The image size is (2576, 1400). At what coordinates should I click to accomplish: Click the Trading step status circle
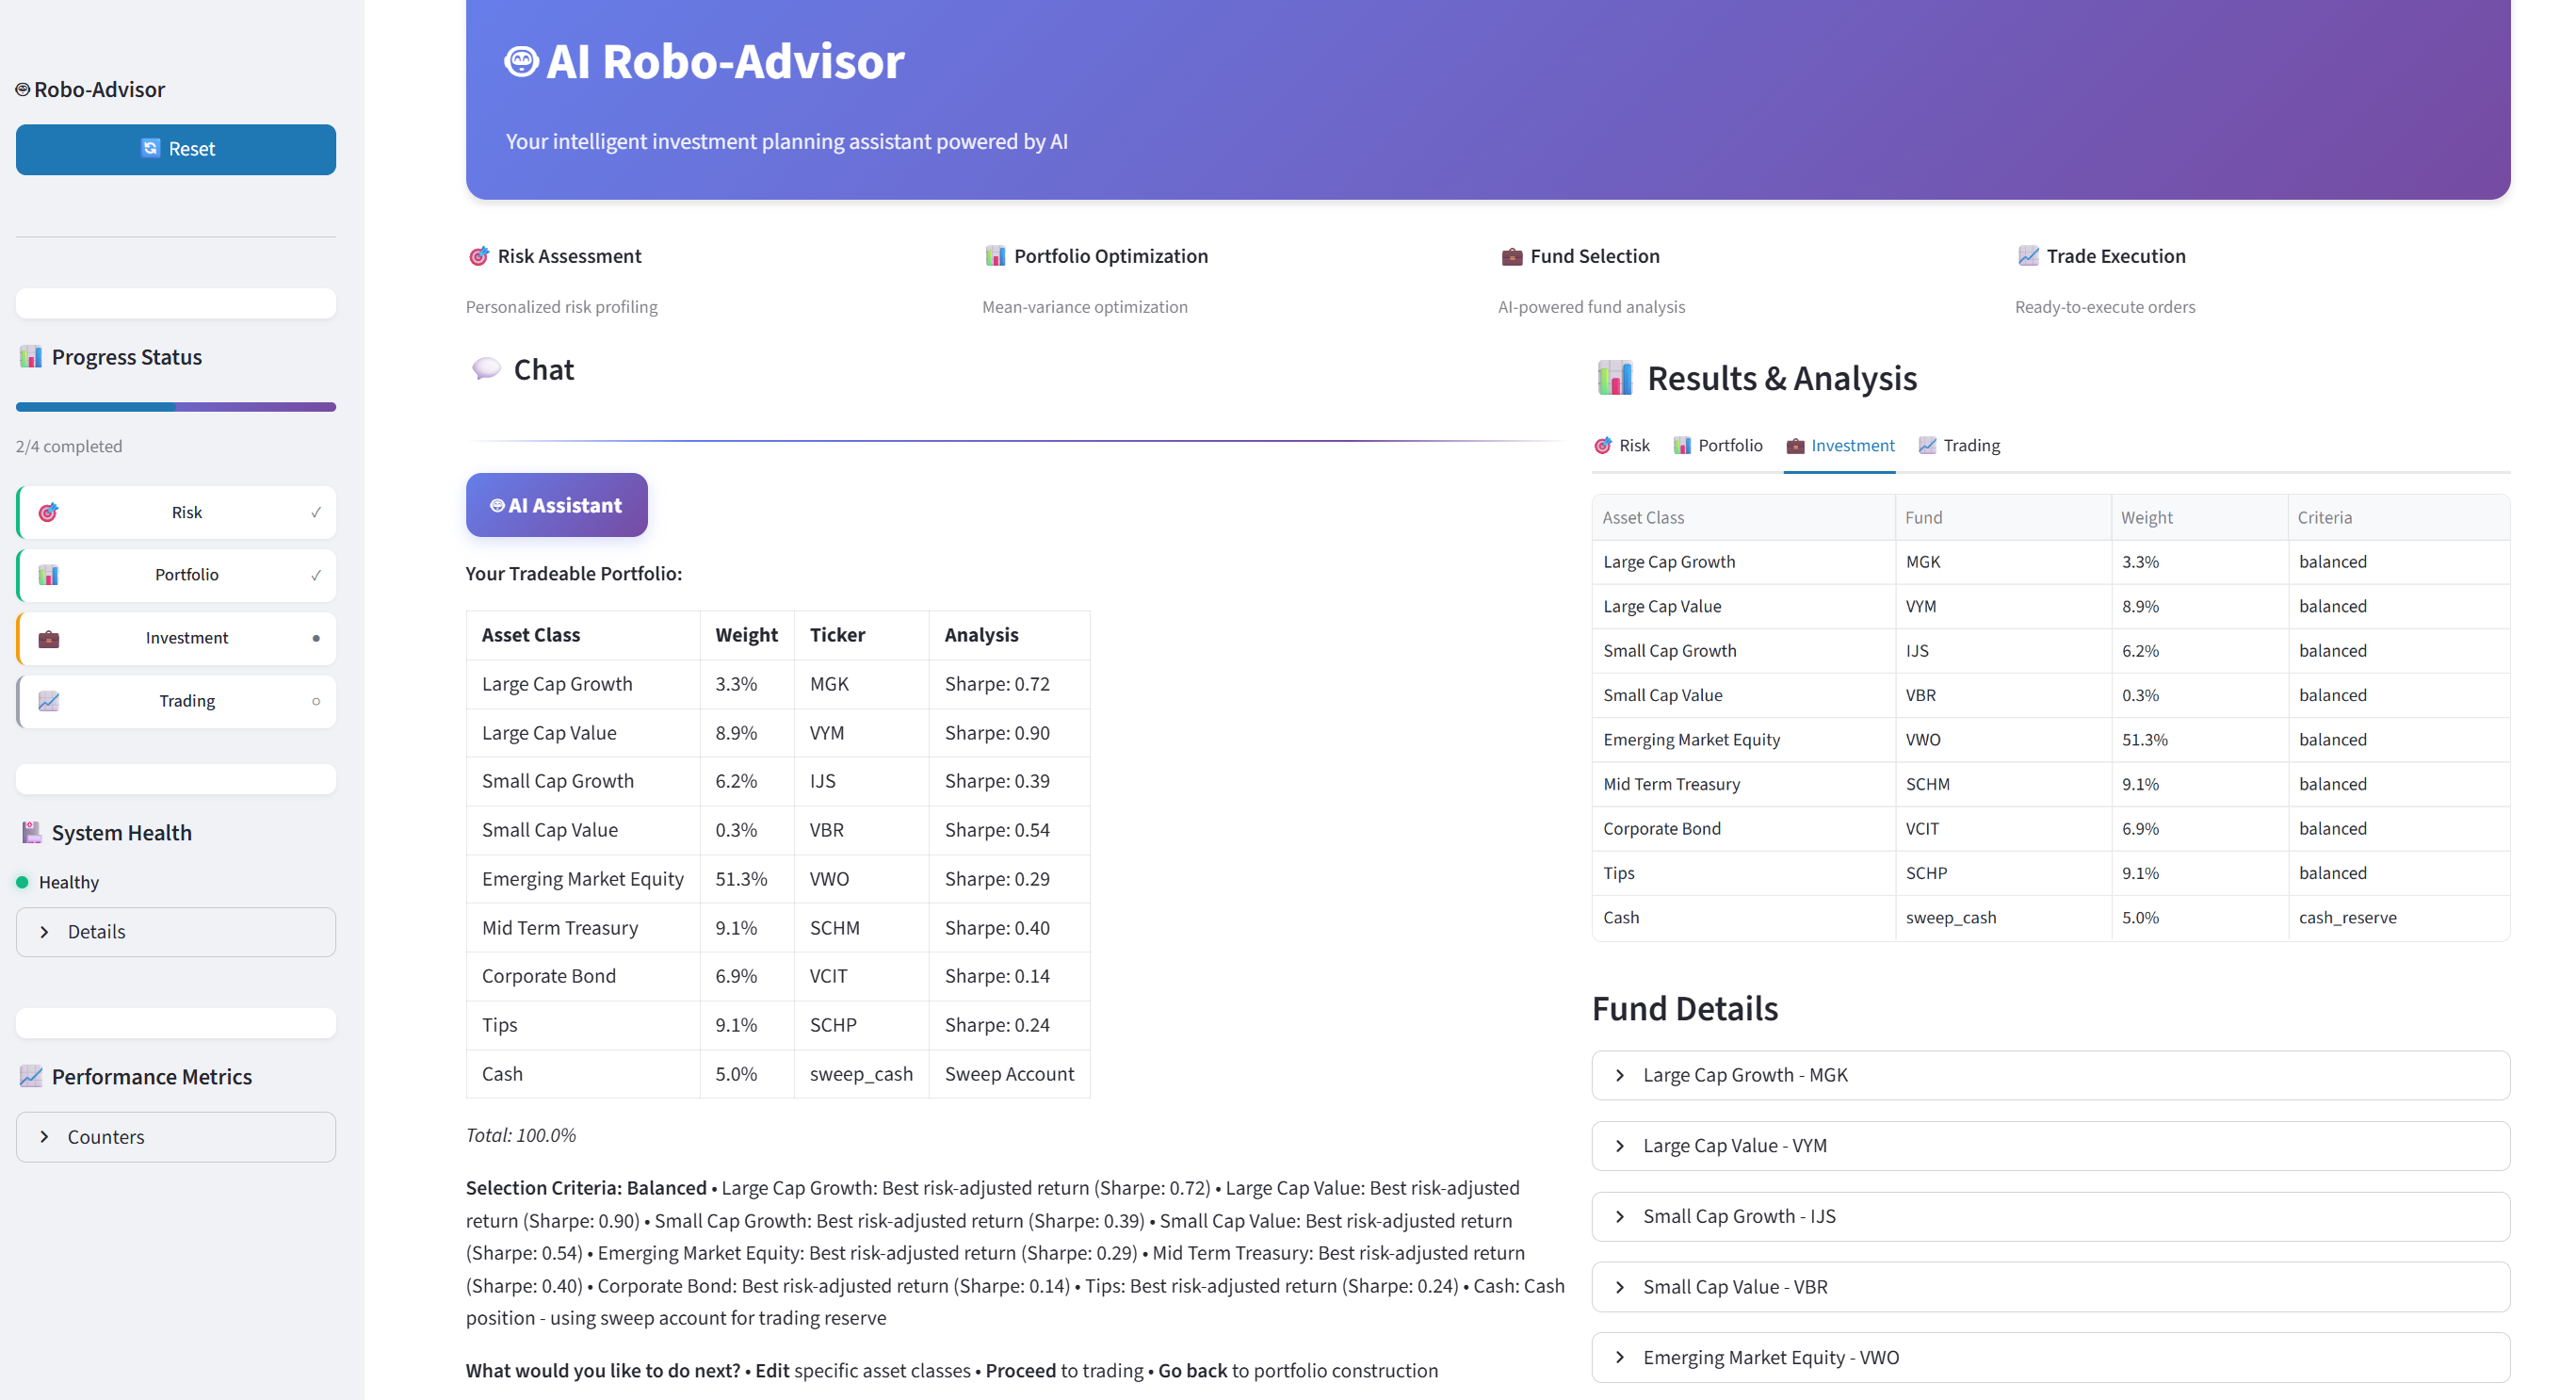click(316, 701)
